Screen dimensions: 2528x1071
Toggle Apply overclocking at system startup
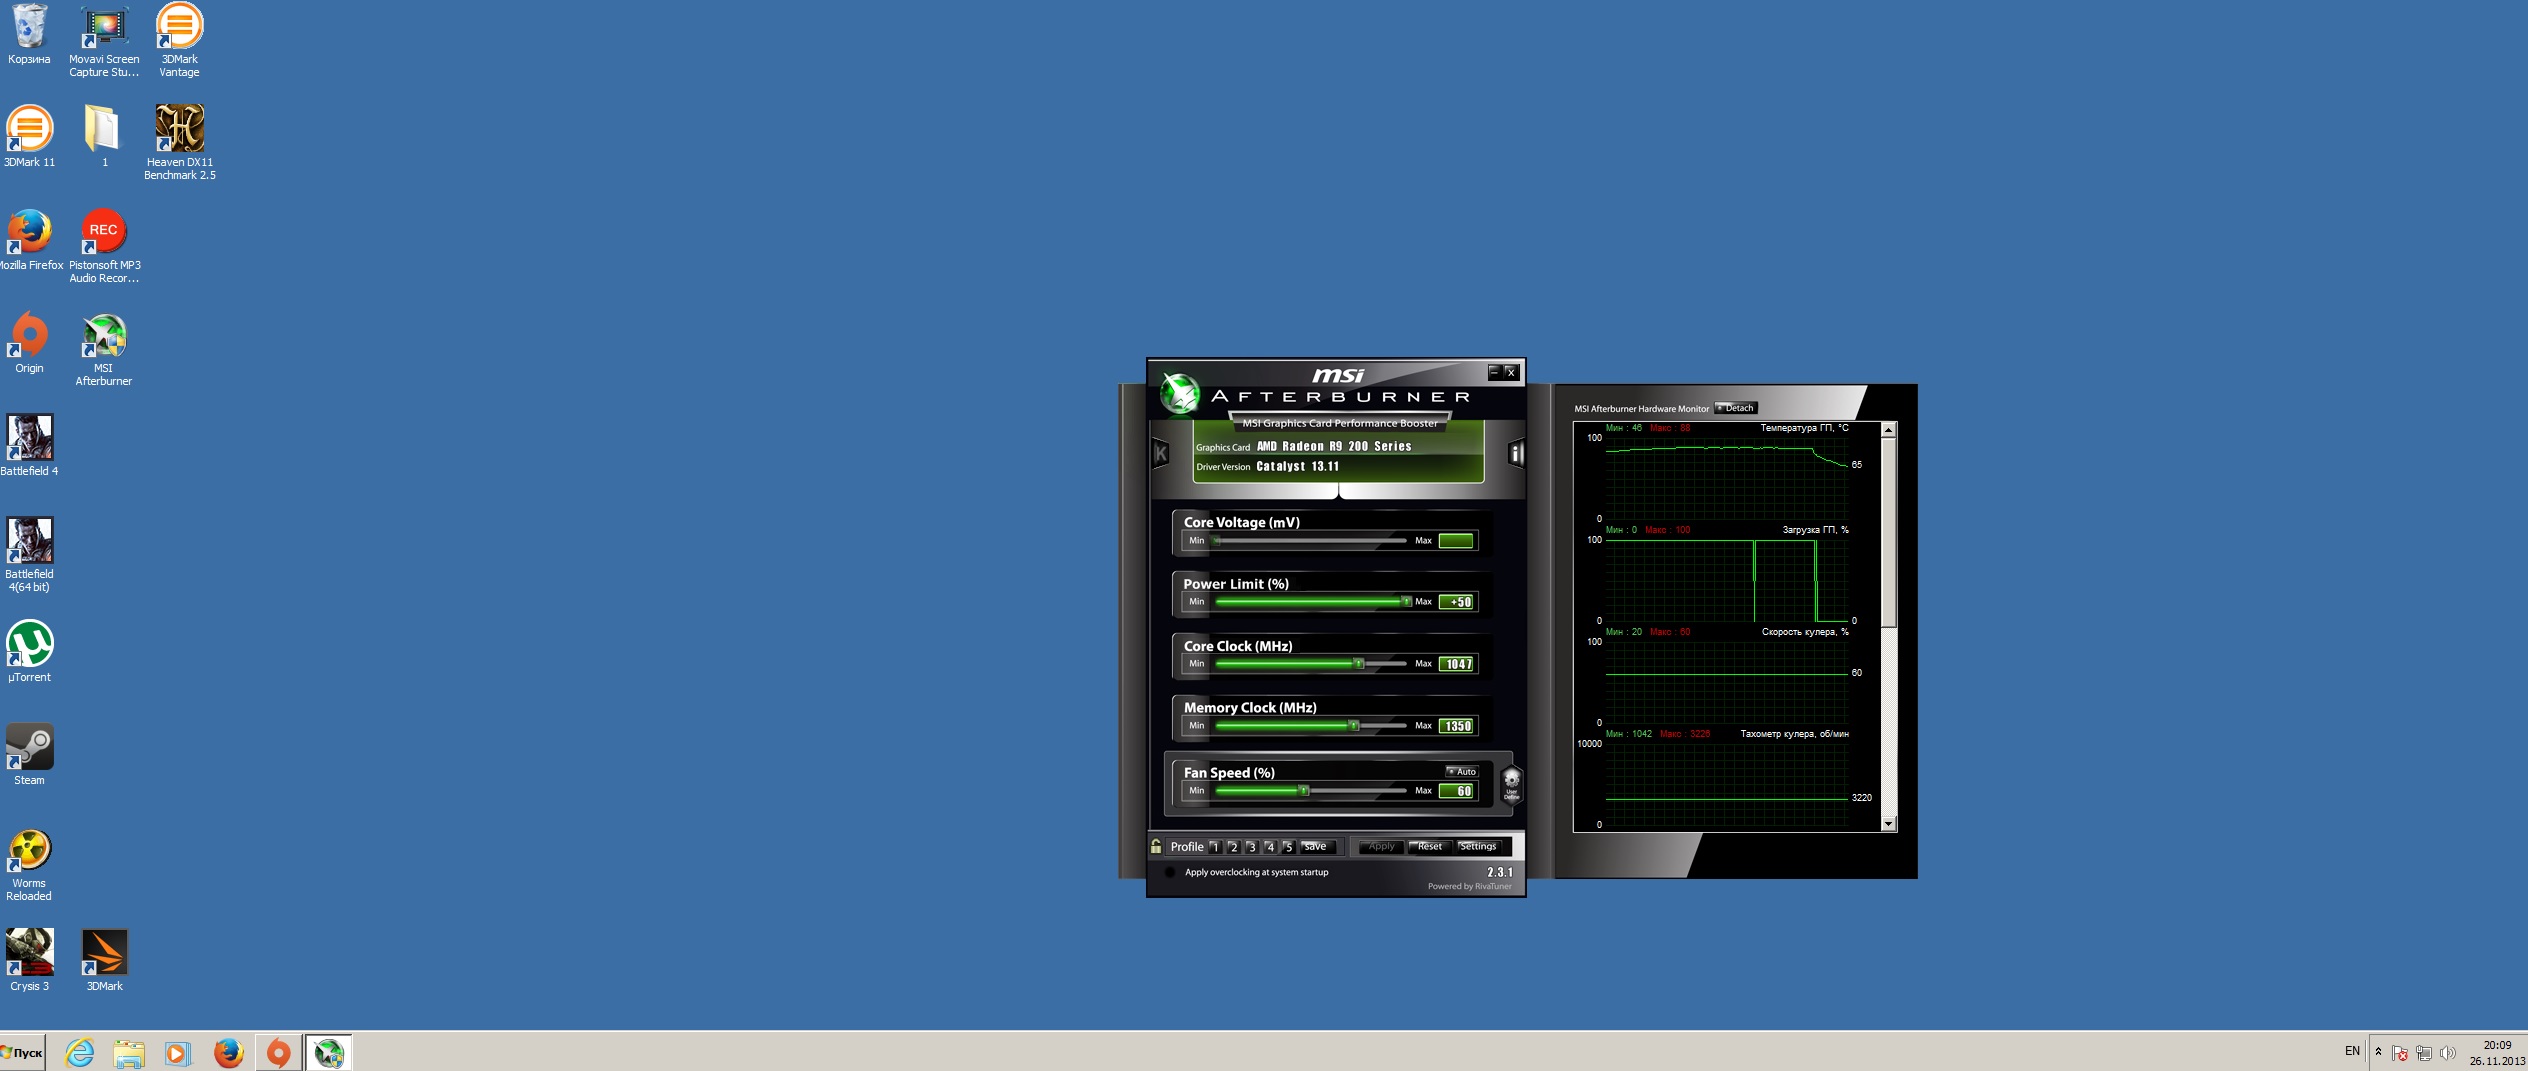[1169, 872]
